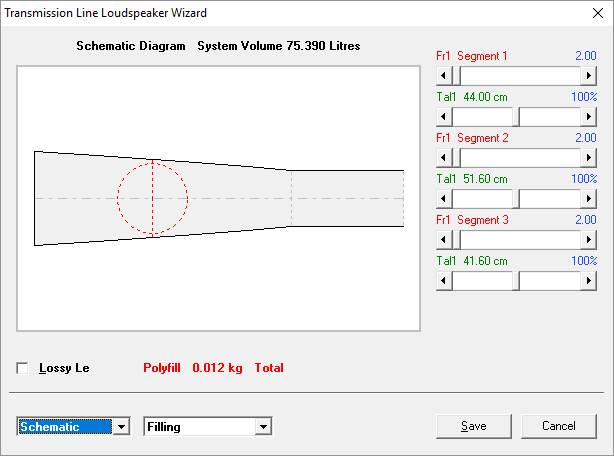Increase Fr1 Segment 2 with right arrow
614x456 pixels.
(589, 158)
